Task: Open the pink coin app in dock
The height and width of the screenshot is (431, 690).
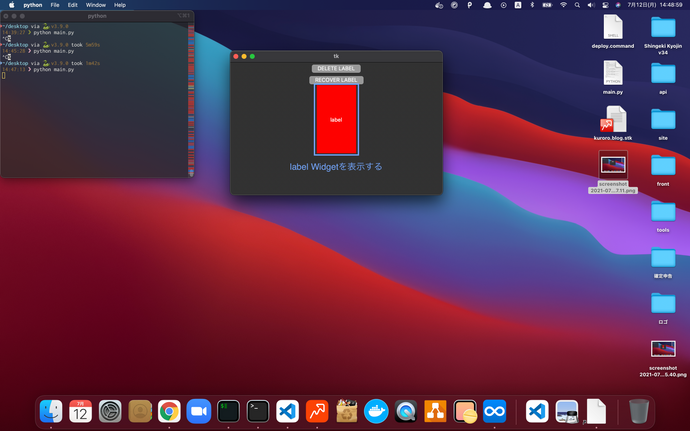Action: [x=465, y=411]
